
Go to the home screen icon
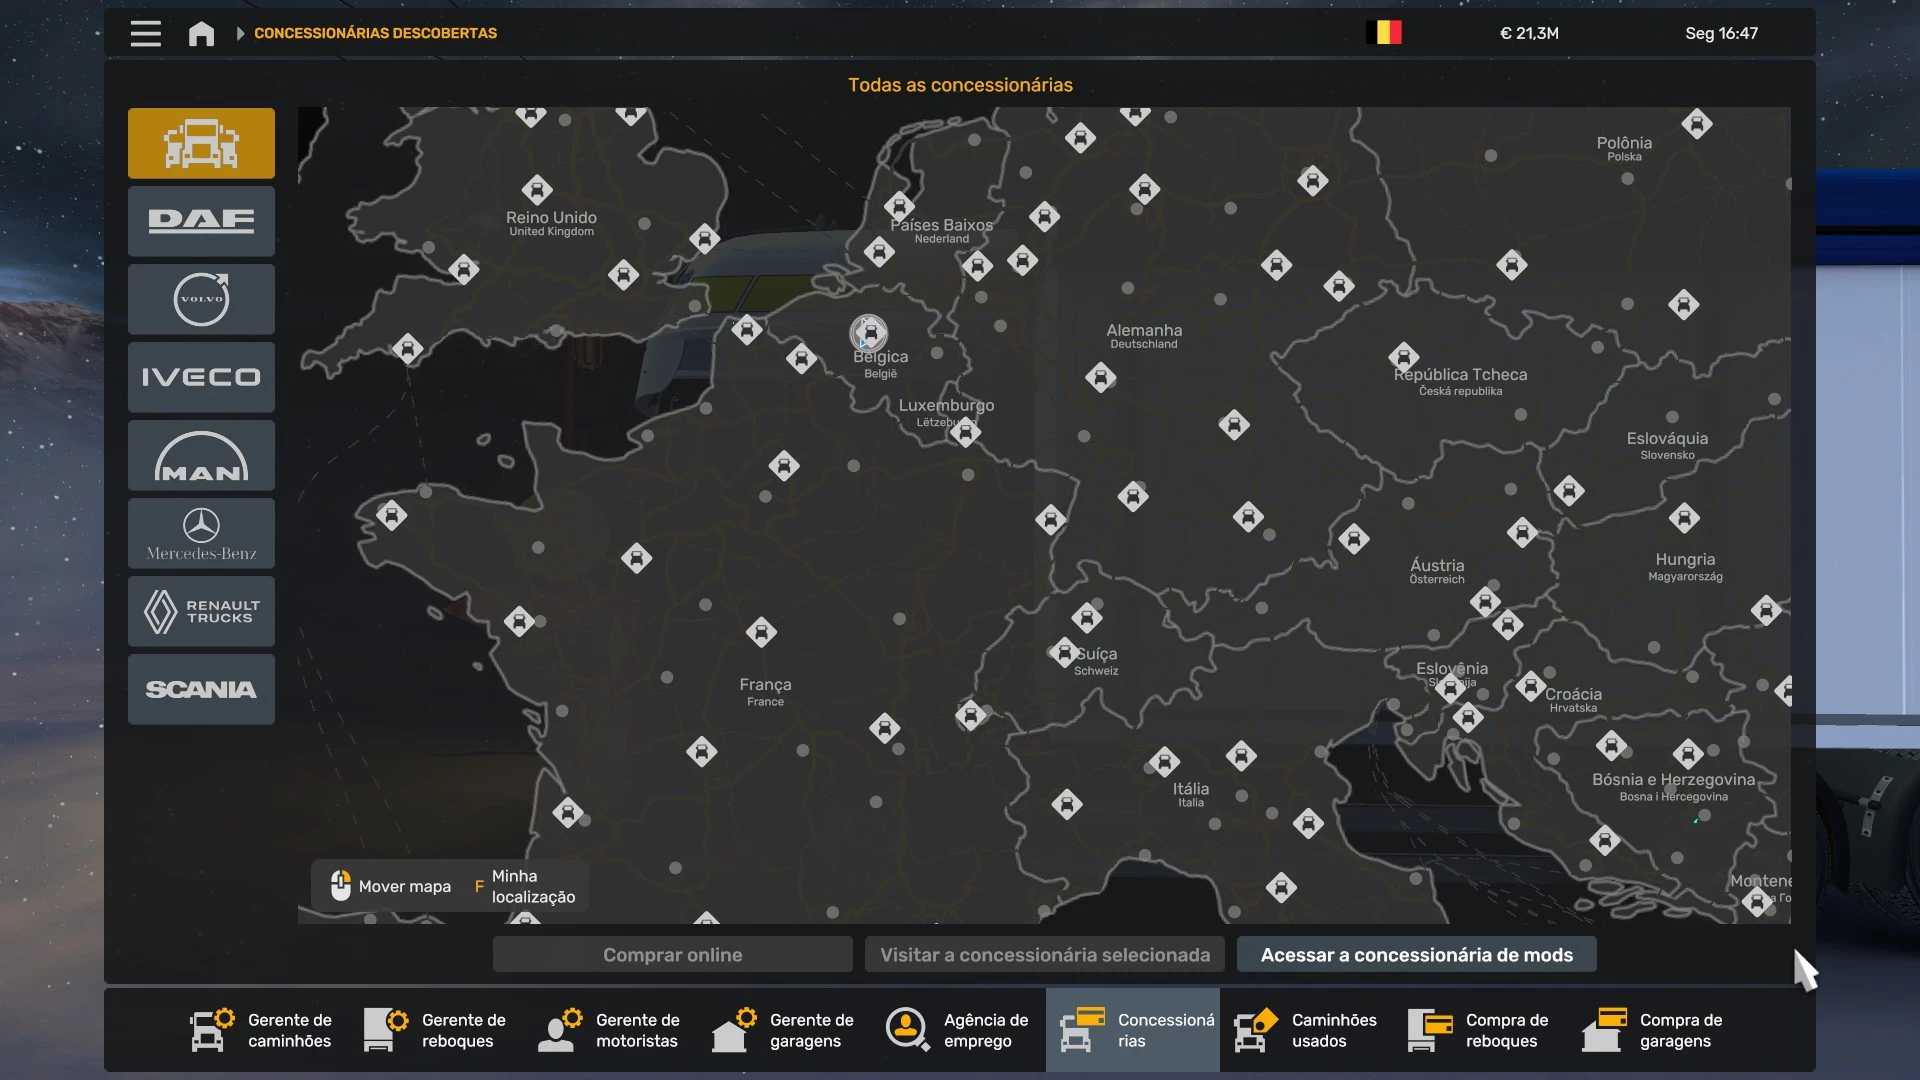[x=201, y=33]
